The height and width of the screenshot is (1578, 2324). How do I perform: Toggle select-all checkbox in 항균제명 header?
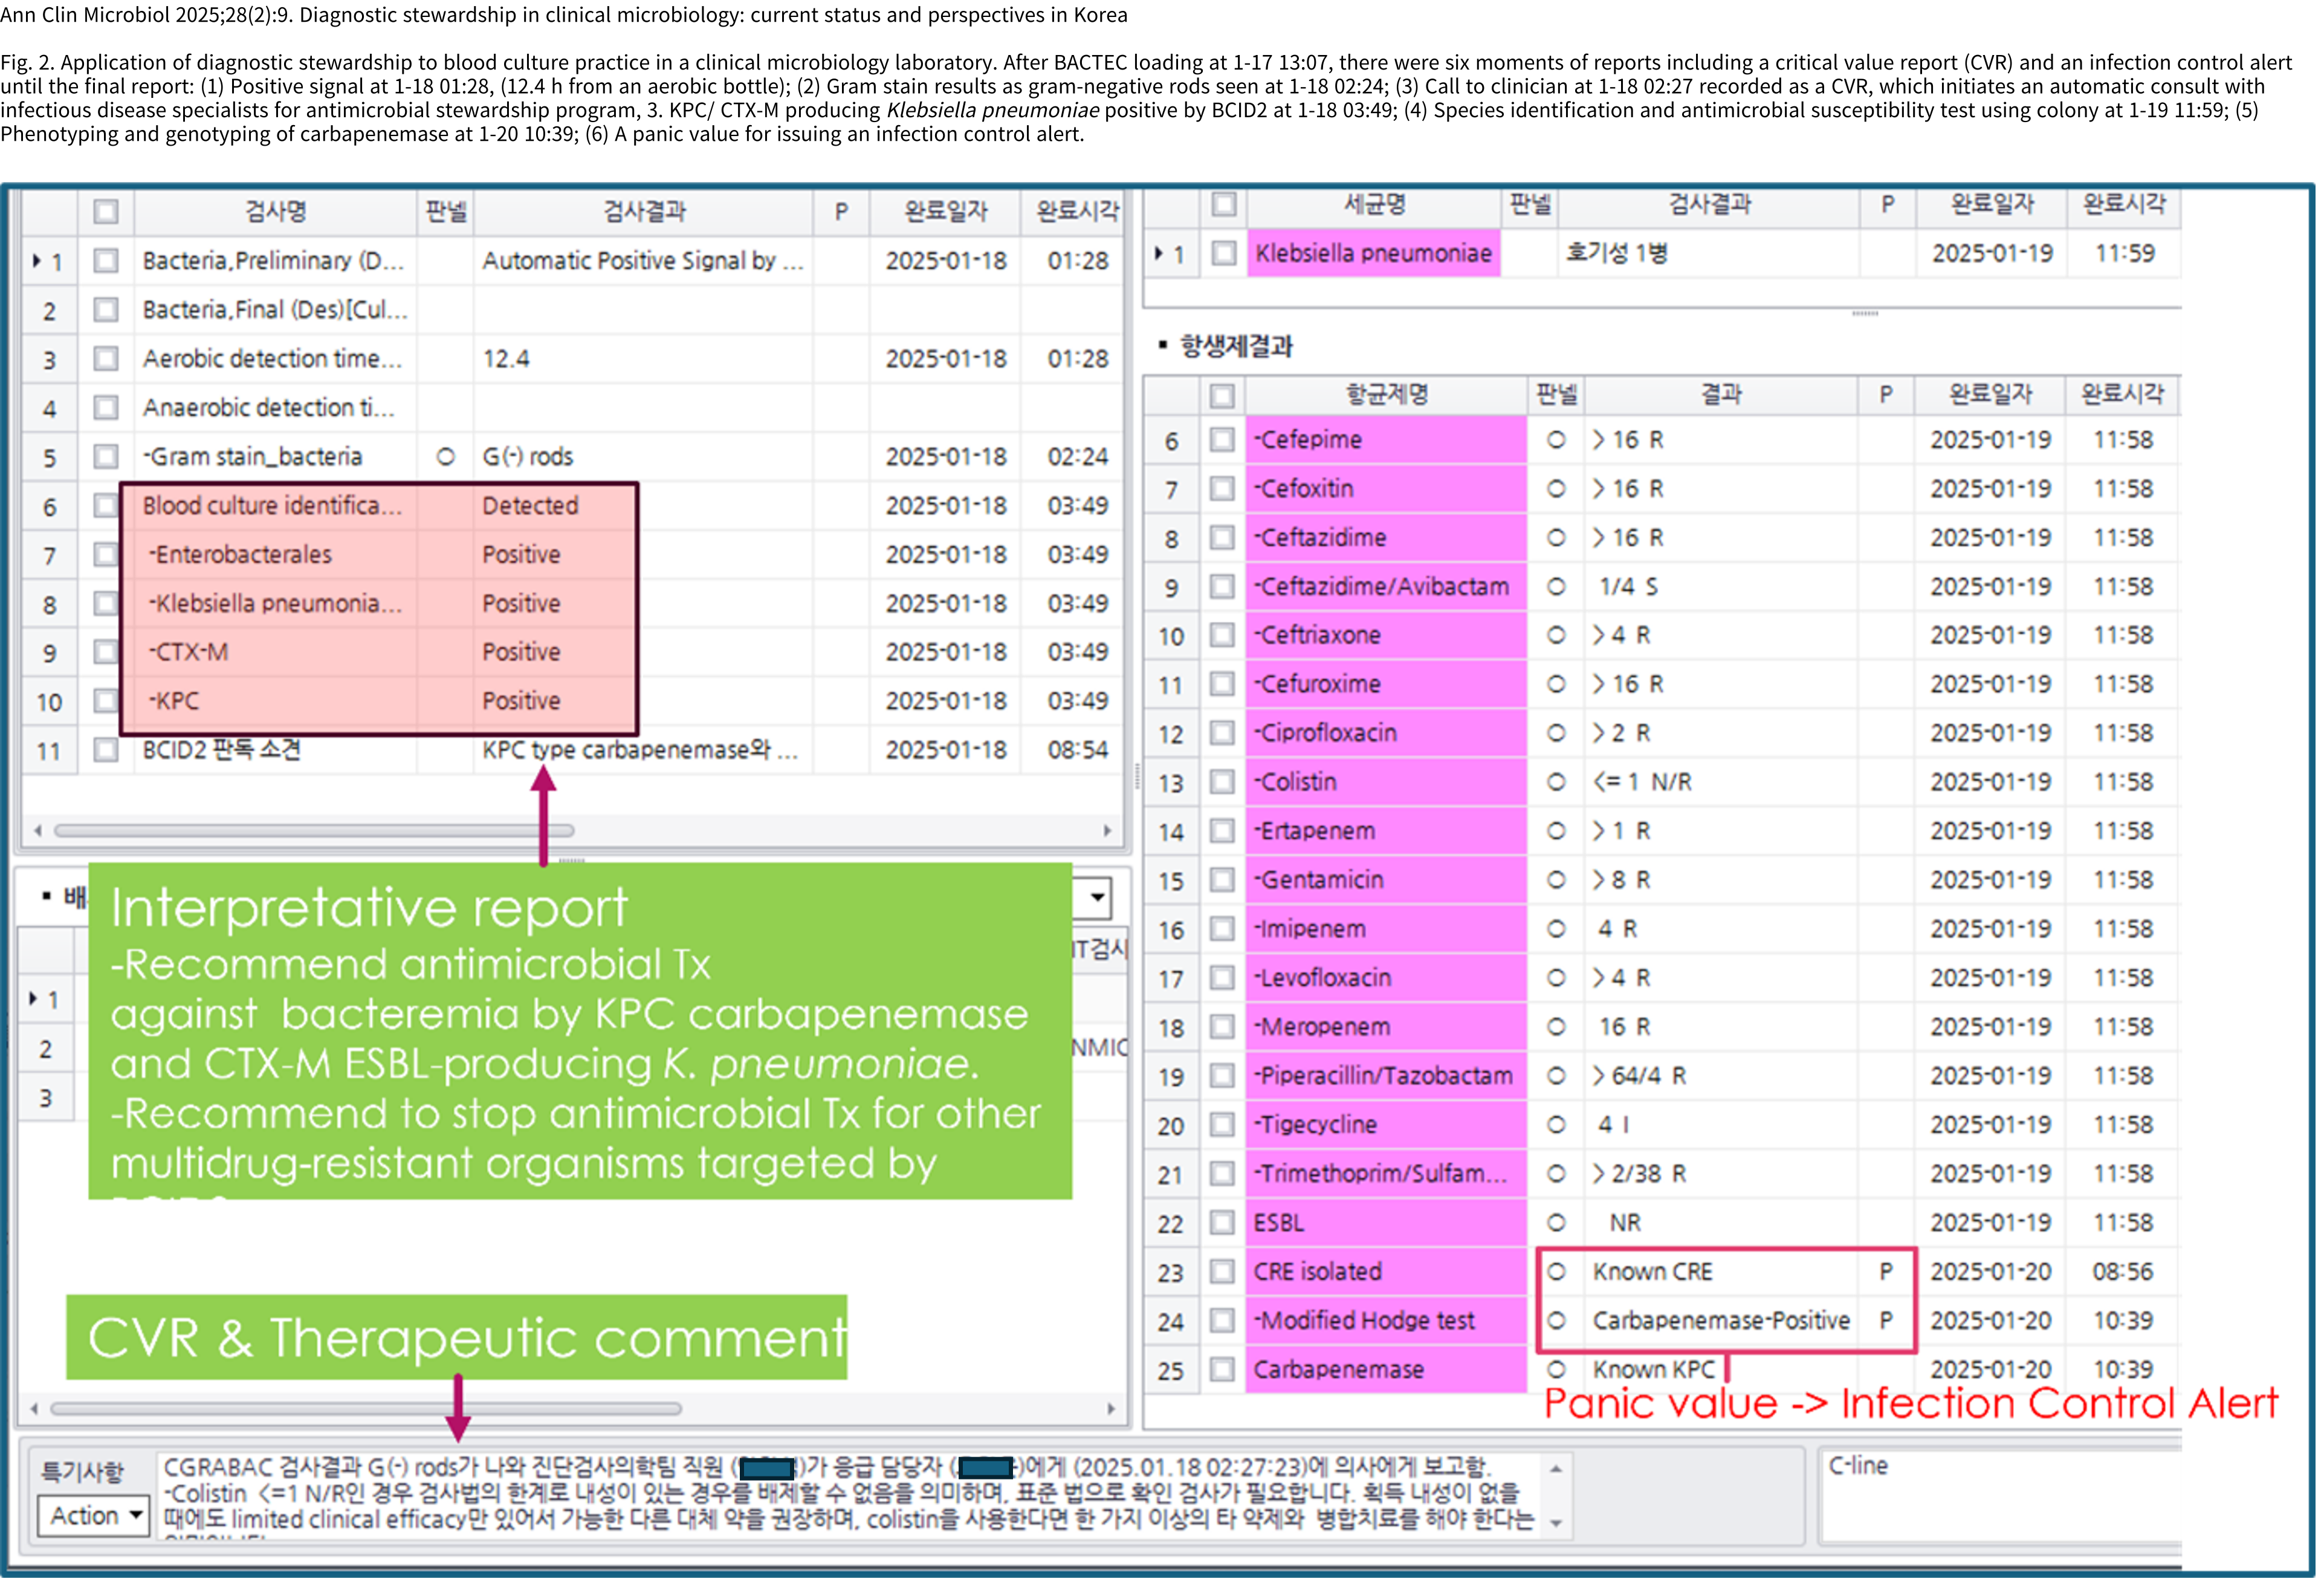click(1222, 395)
